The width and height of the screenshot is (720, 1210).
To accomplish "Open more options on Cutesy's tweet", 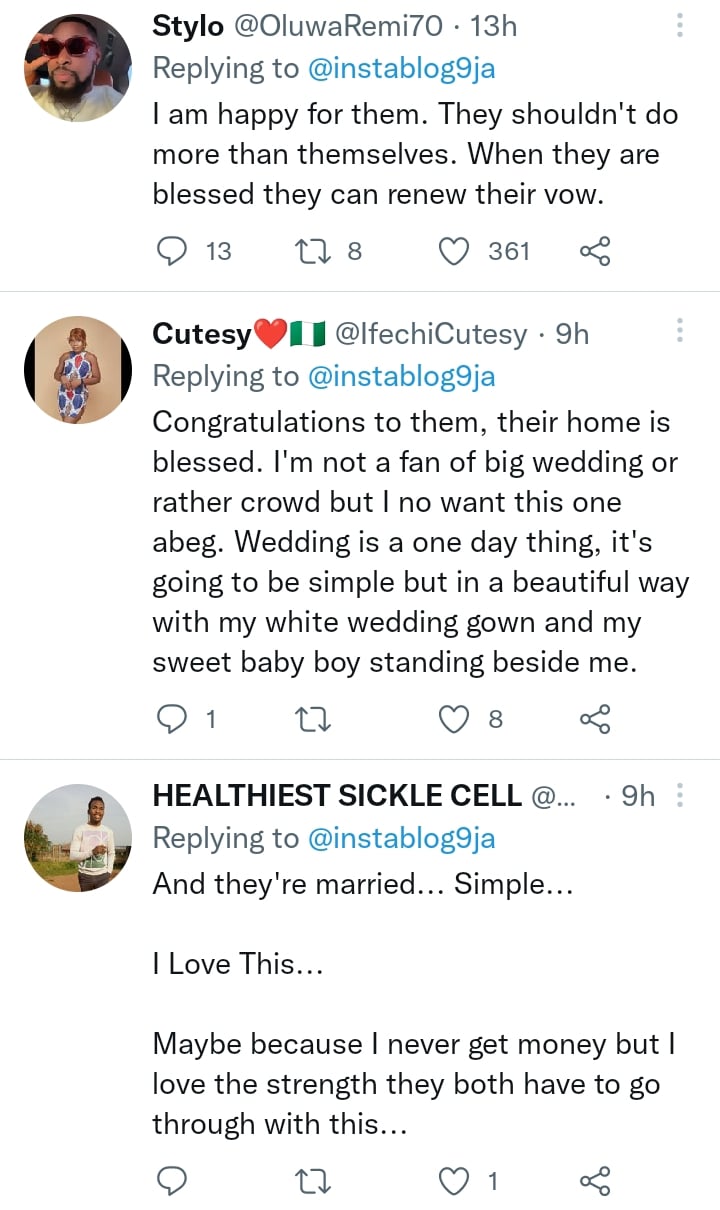I will point(680,331).
